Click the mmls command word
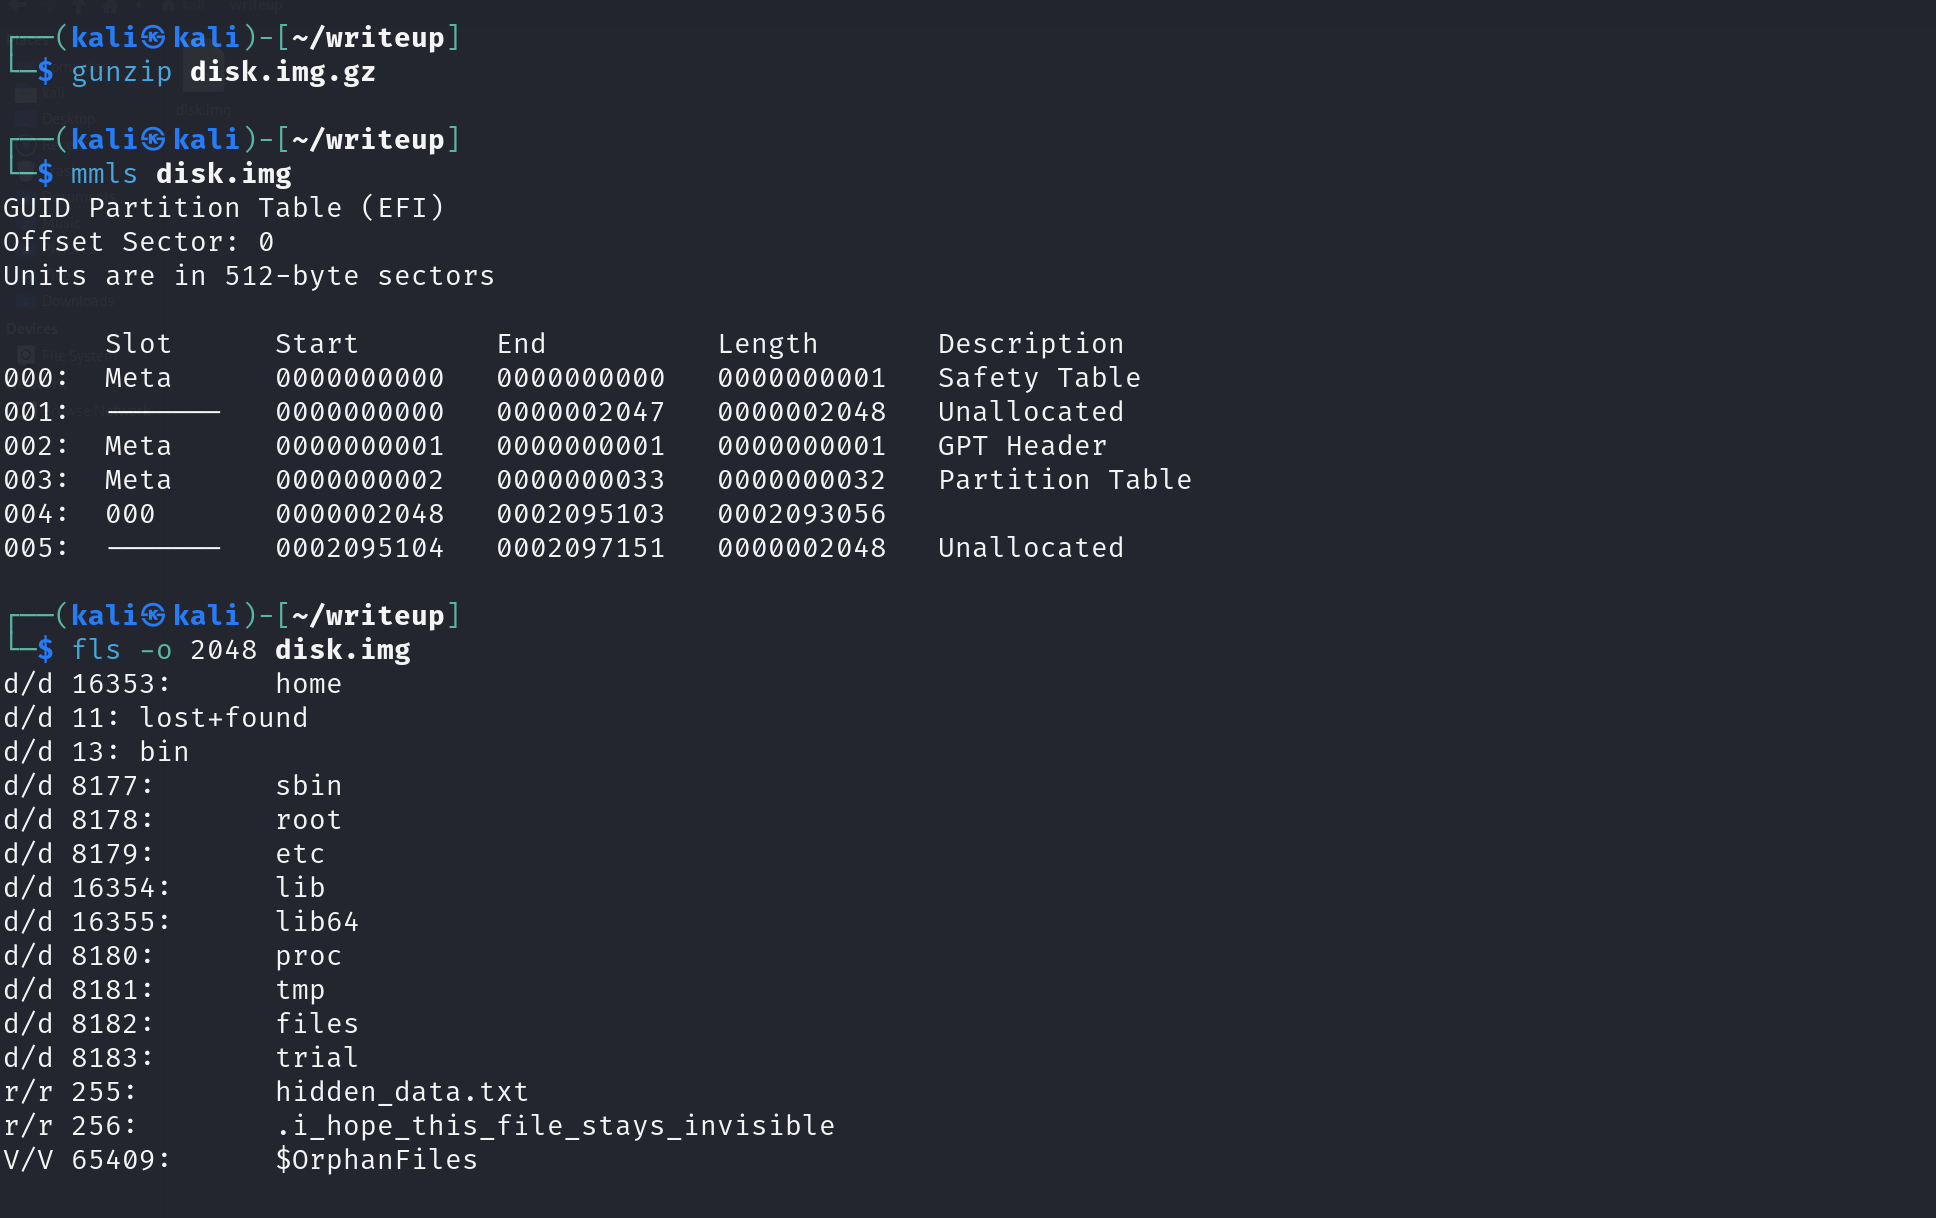Viewport: 1936px width, 1218px height. [x=104, y=174]
